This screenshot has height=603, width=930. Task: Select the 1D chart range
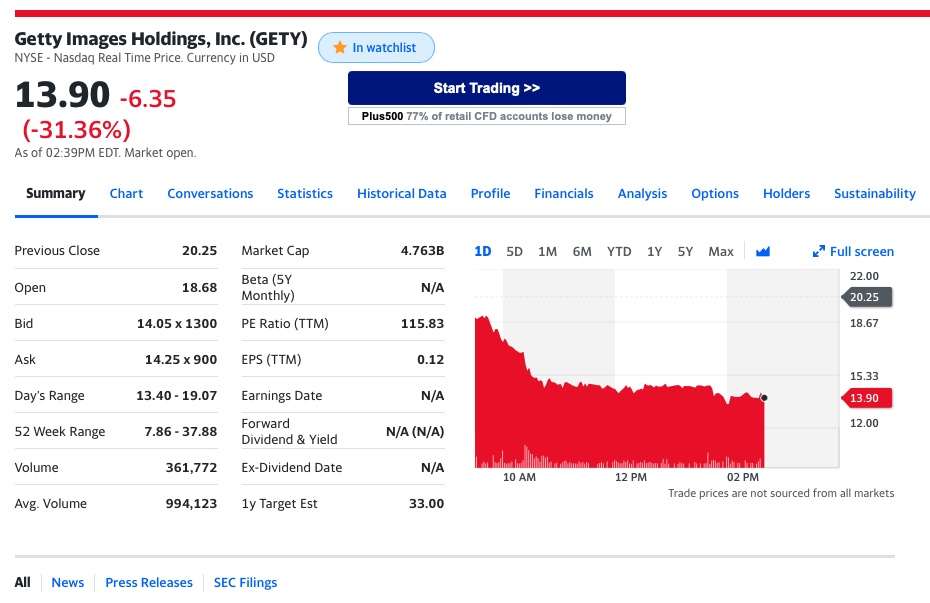point(482,252)
